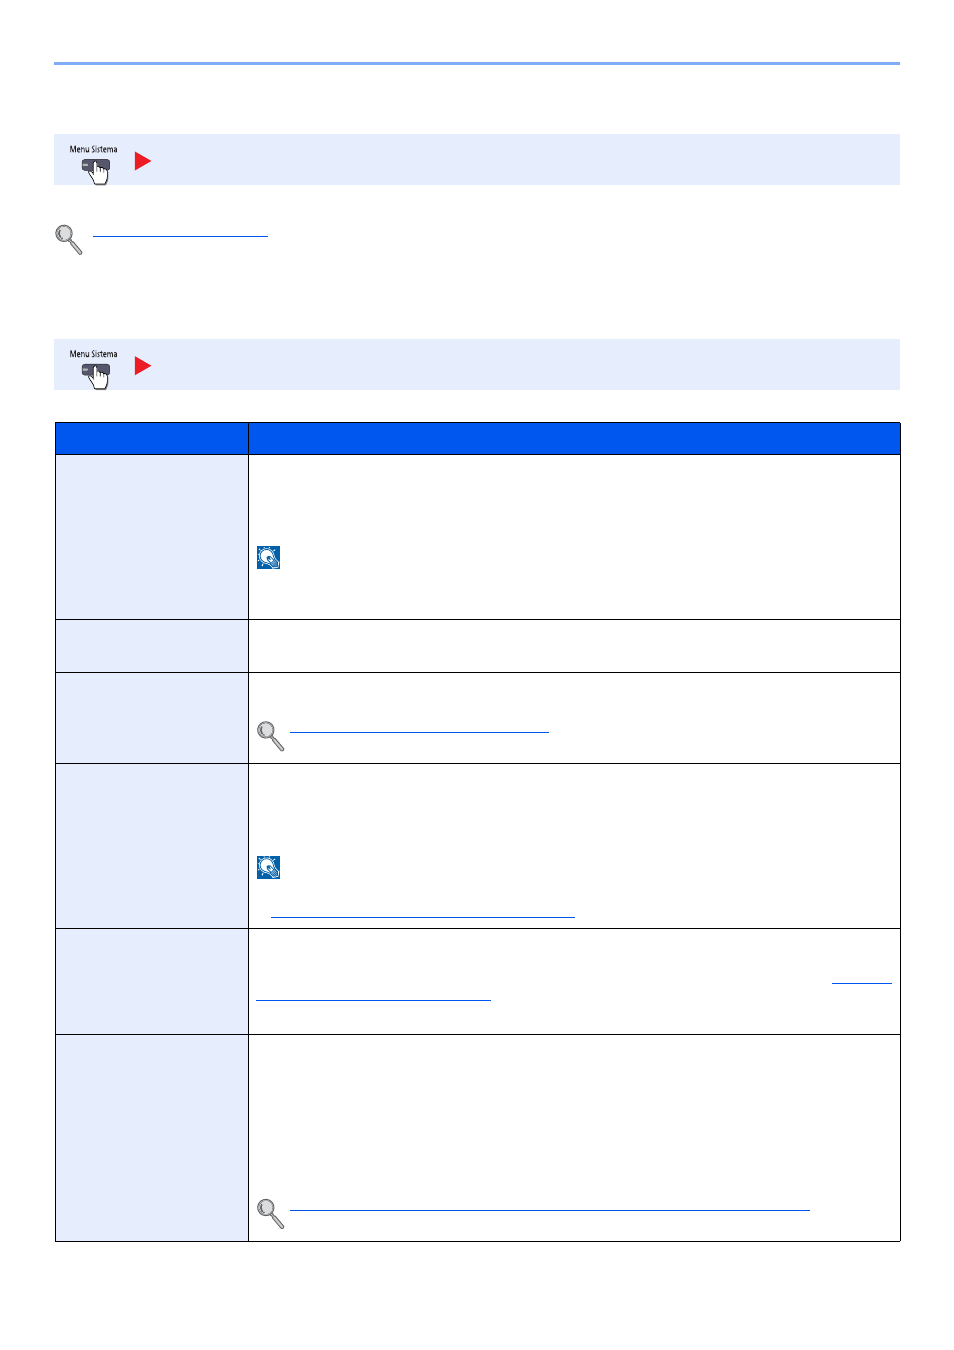954x1350 pixels.
Task: Click the Menu Sistema label text in the top band
Action: click(93, 149)
